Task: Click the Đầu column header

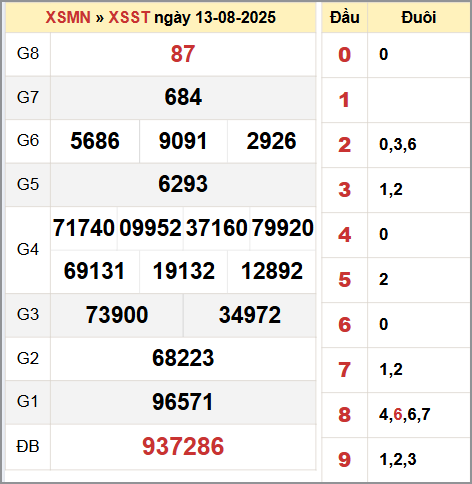Action: 345,17
